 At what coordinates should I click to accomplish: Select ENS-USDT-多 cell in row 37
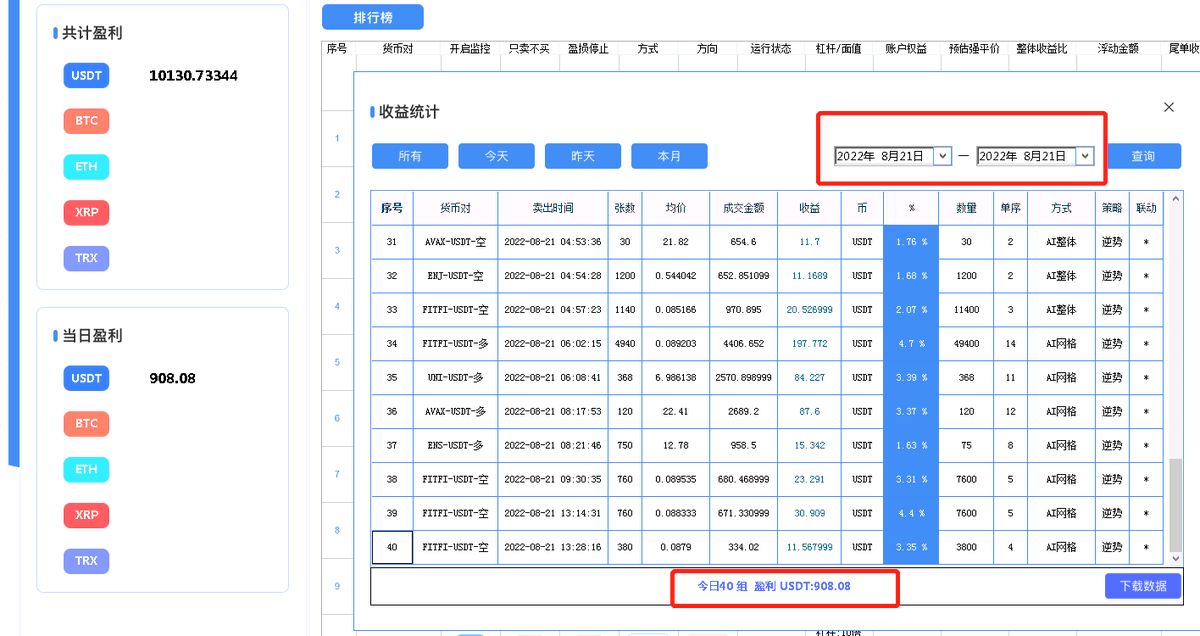(x=455, y=446)
